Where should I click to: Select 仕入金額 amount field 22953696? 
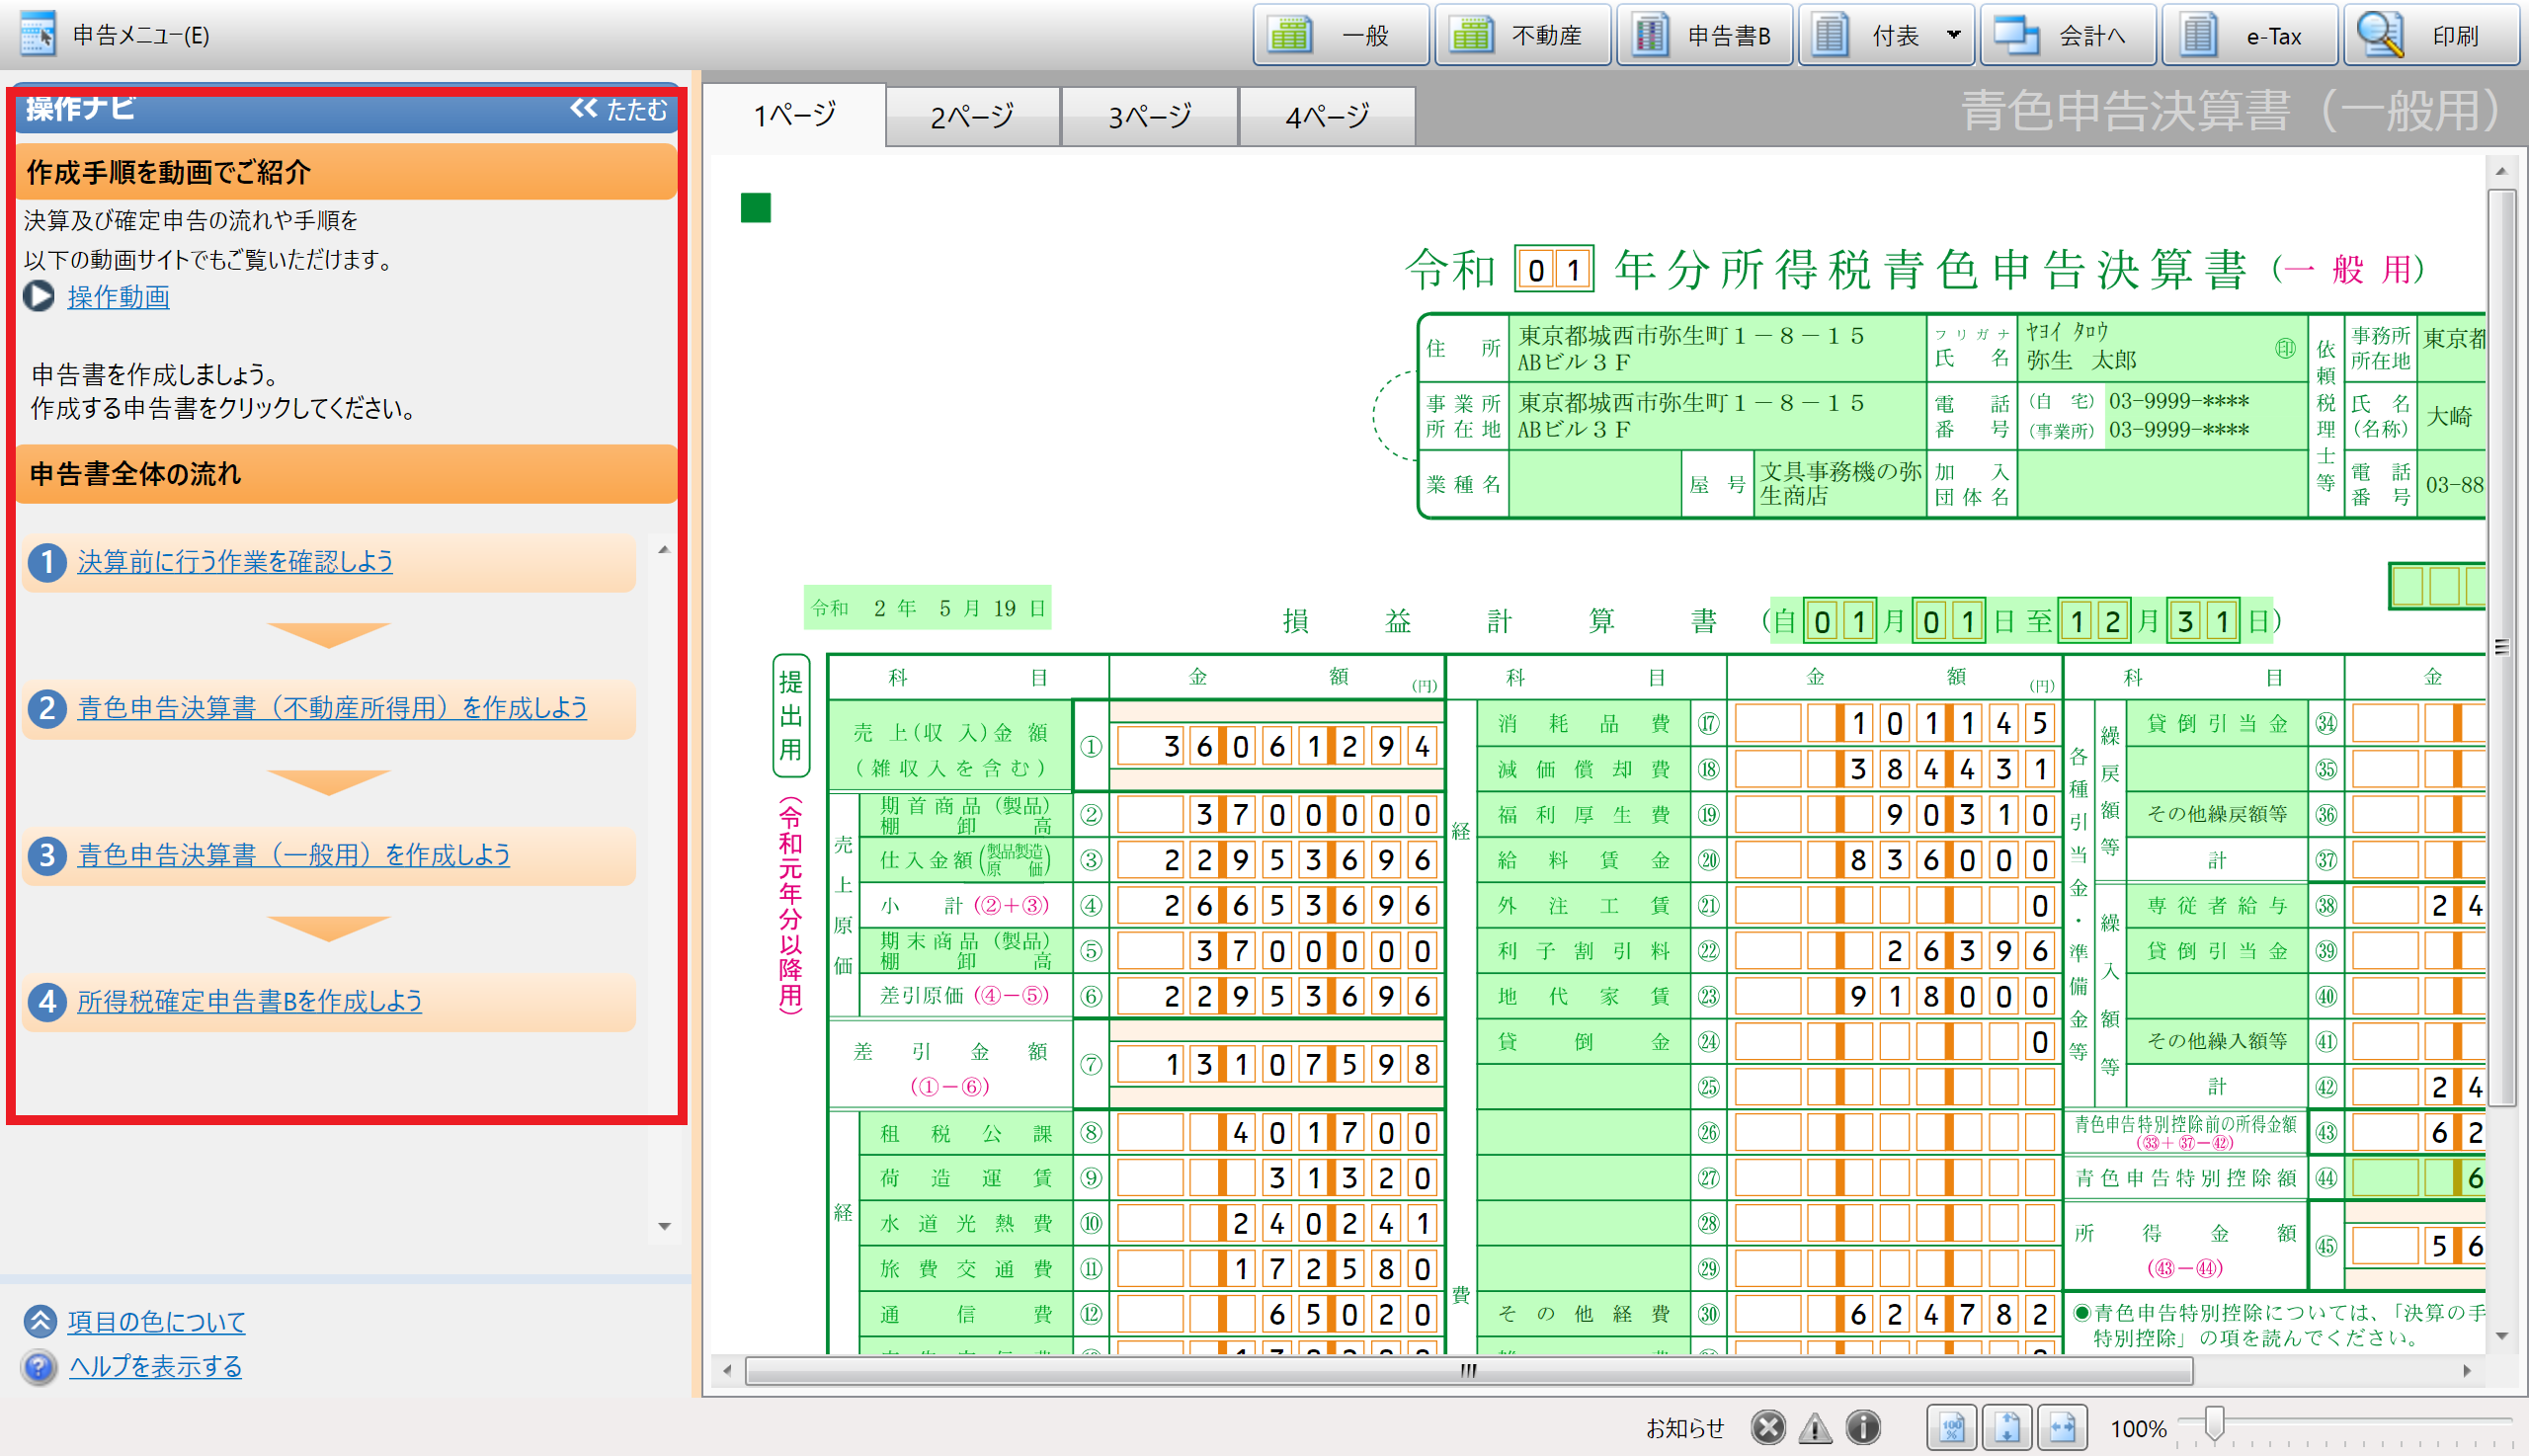tap(1278, 860)
